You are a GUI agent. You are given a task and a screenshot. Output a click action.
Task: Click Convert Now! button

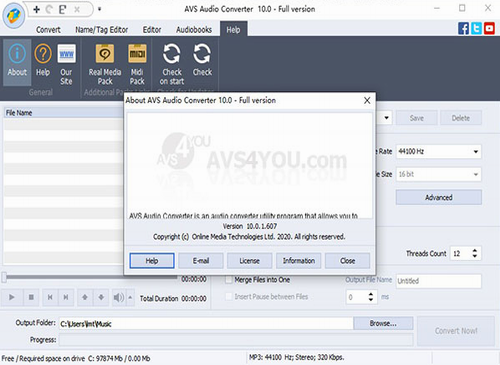(456, 331)
